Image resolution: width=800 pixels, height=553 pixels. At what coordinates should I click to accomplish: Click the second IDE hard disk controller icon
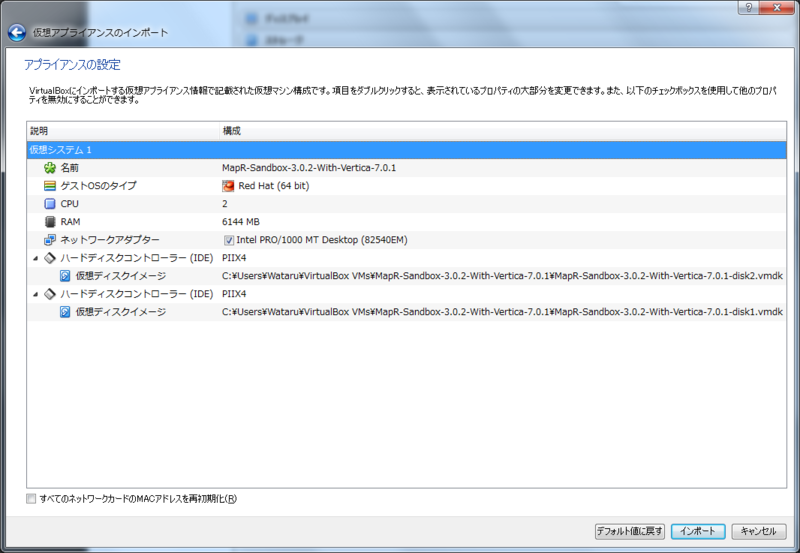pos(49,294)
